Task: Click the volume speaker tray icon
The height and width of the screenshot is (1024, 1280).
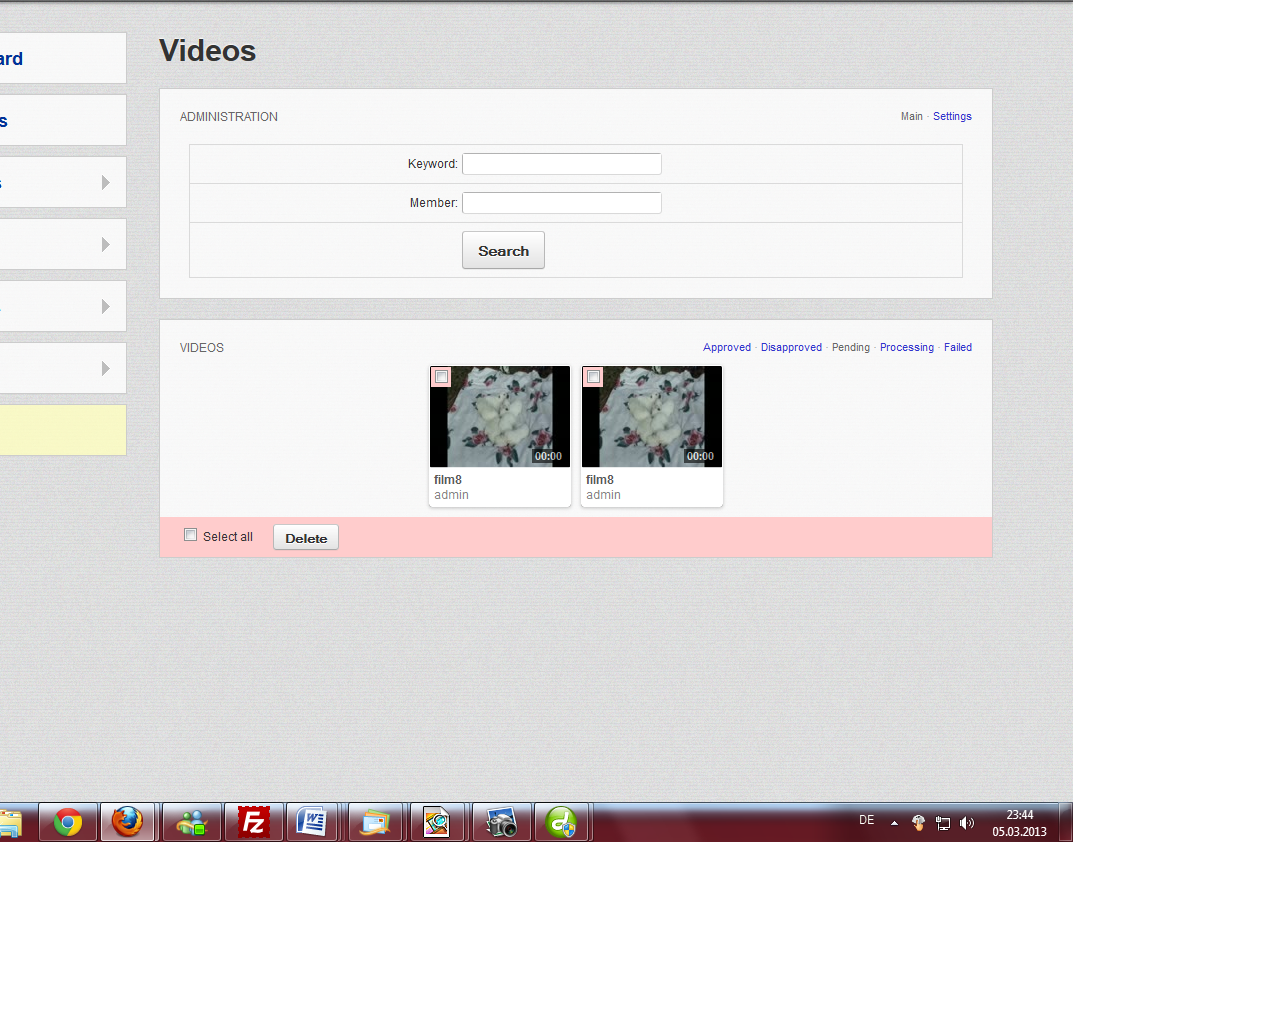Action: pyautogui.click(x=966, y=823)
